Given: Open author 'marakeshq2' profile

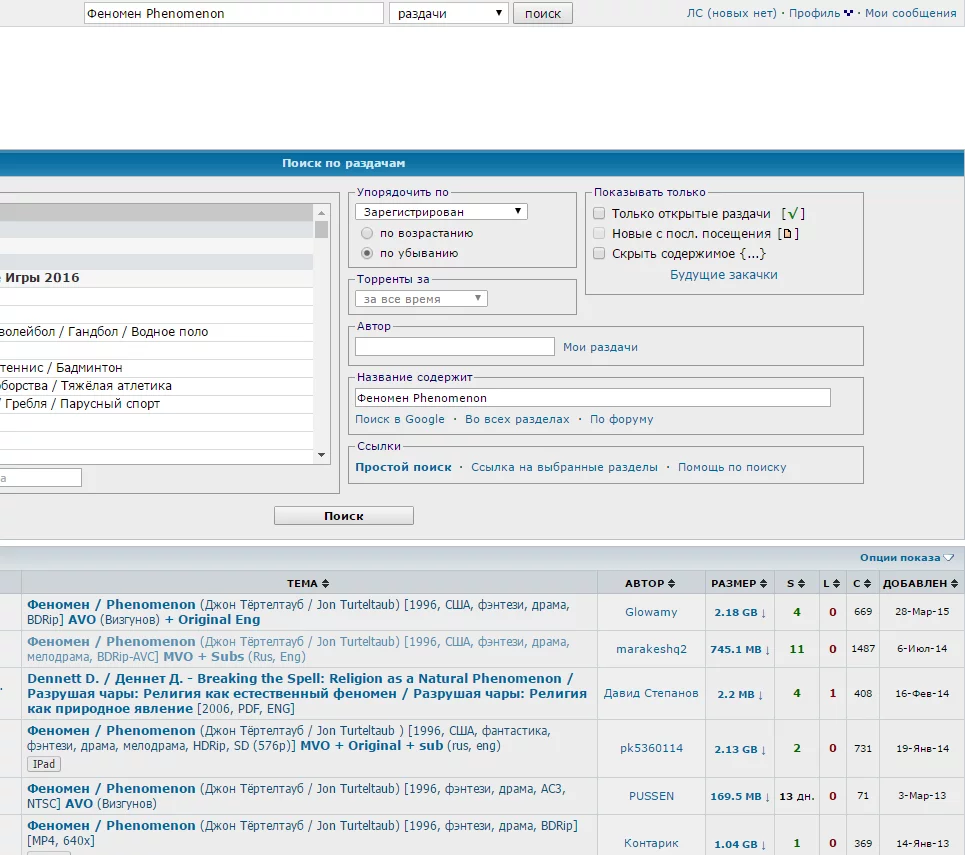Looking at the screenshot, I should pos(651,649).
